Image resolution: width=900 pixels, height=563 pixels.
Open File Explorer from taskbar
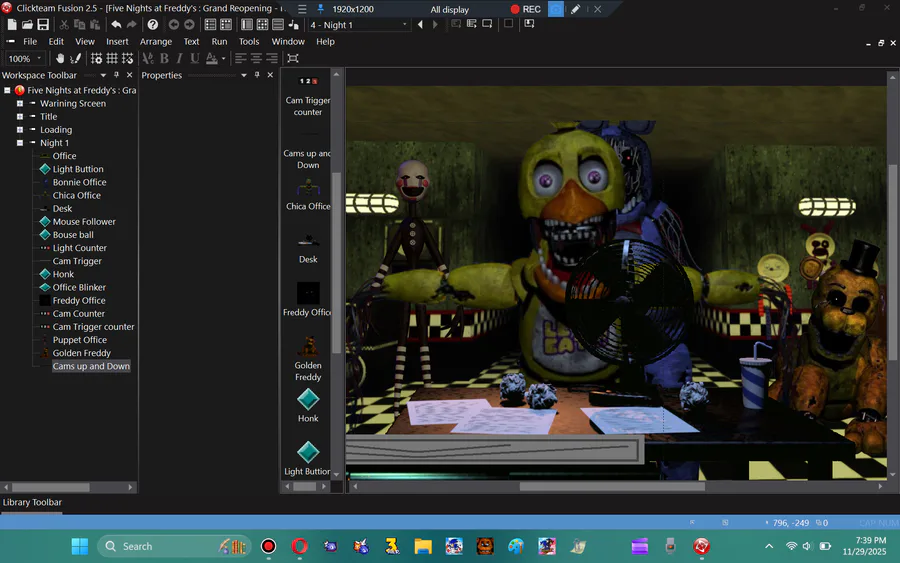(x=423, y=546)
